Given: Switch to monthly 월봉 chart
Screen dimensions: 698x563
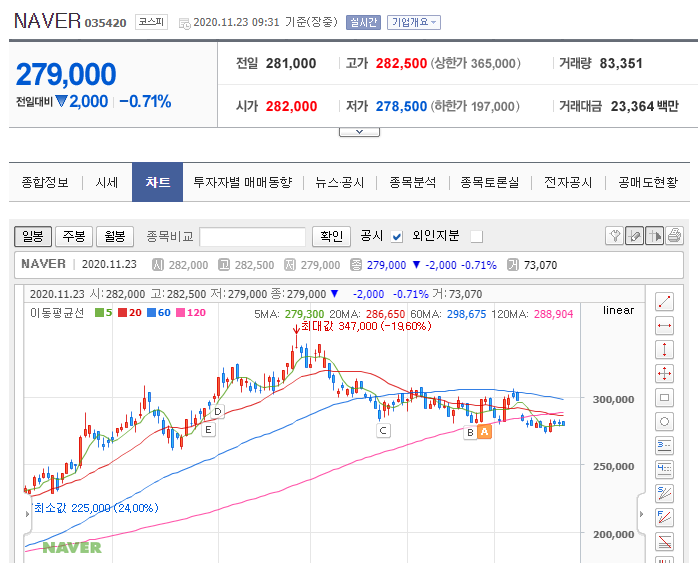Looking at the screenshot, I should click(115, 236).
